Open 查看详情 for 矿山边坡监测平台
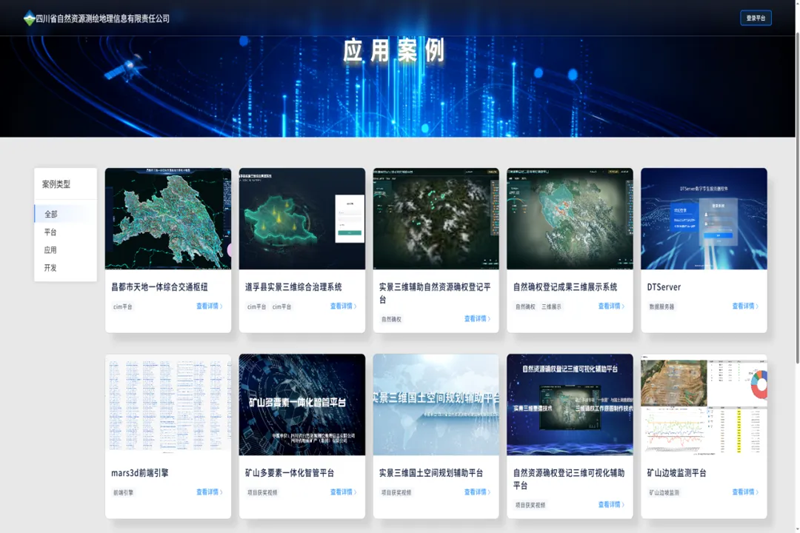The width and height of the screenshot is (800, 533). (x=745, y=492)
